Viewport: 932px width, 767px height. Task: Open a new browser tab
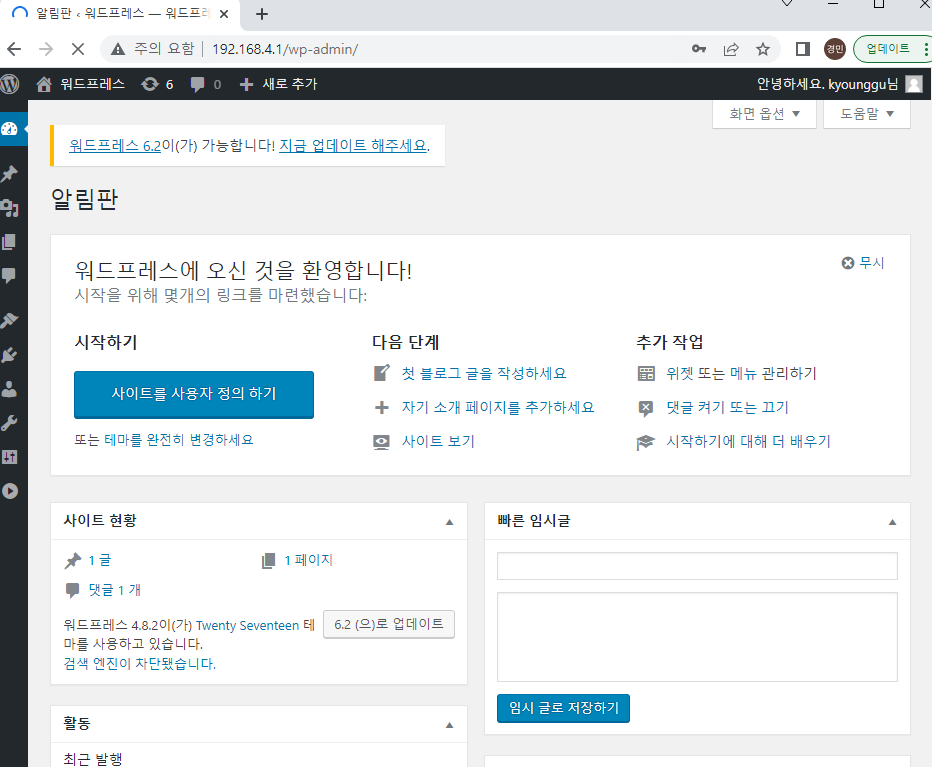tap(262, 14)
